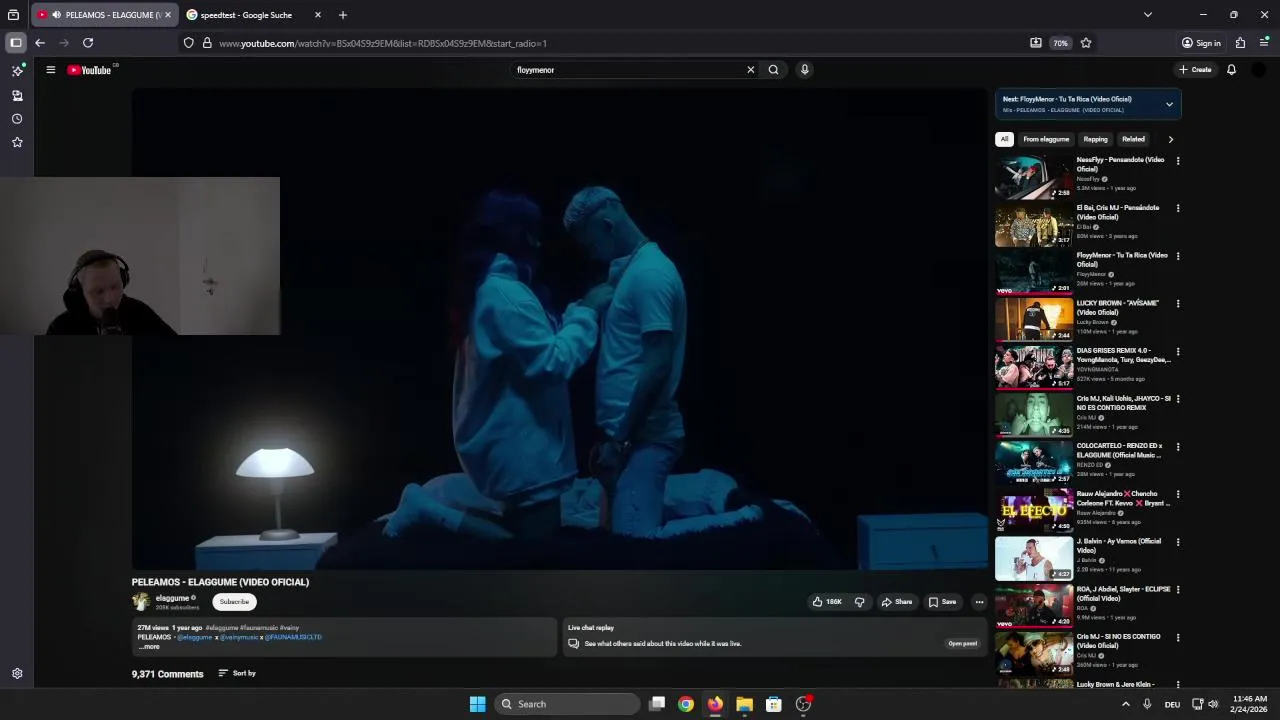Expand the description with ...more
Image resolution: width=1280 pixels, height=720 pixels.
(149, 647)
